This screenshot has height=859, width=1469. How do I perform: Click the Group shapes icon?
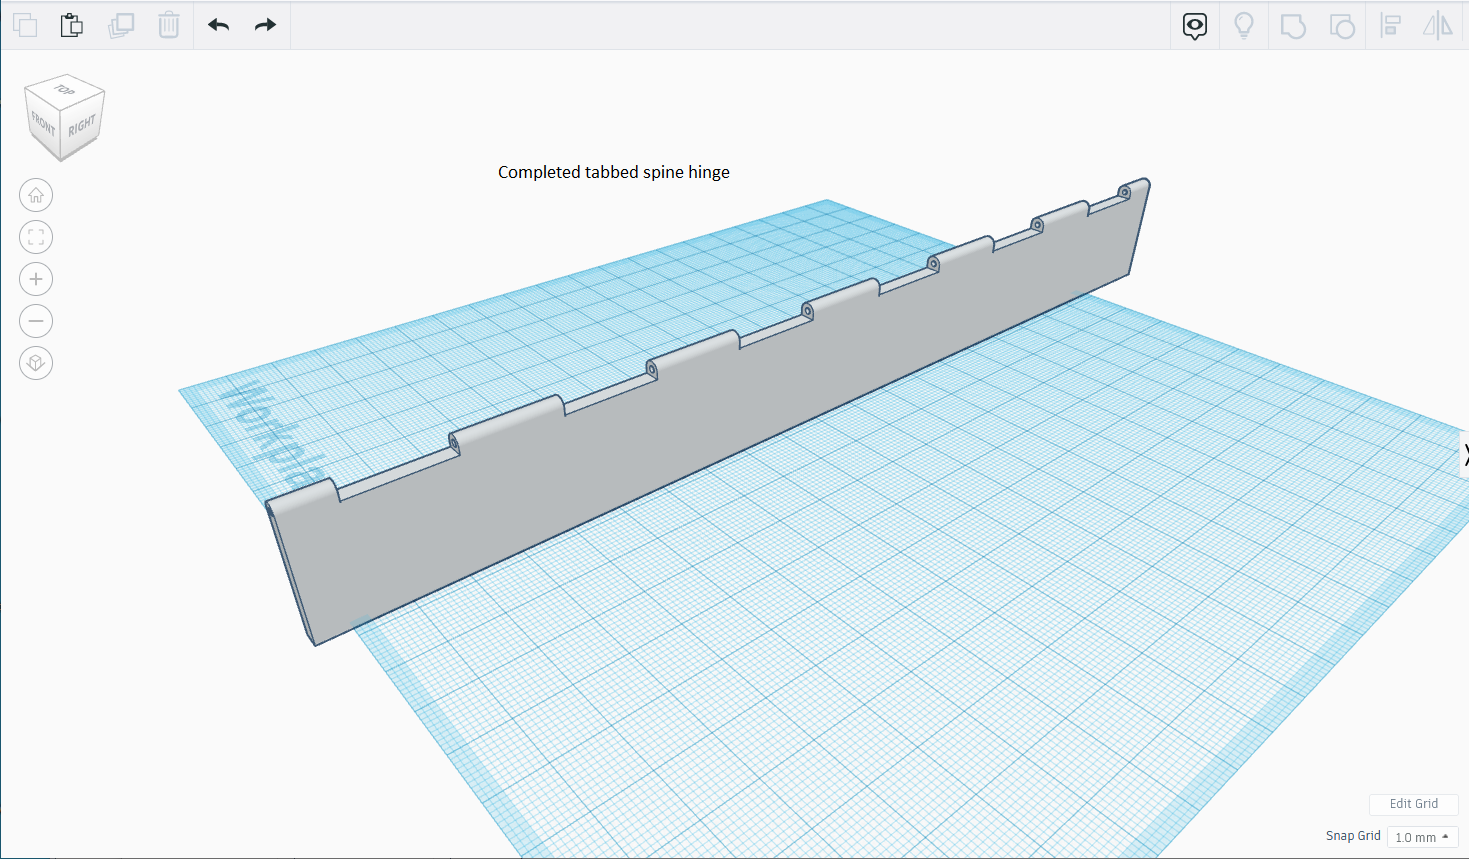[1293, 26]
